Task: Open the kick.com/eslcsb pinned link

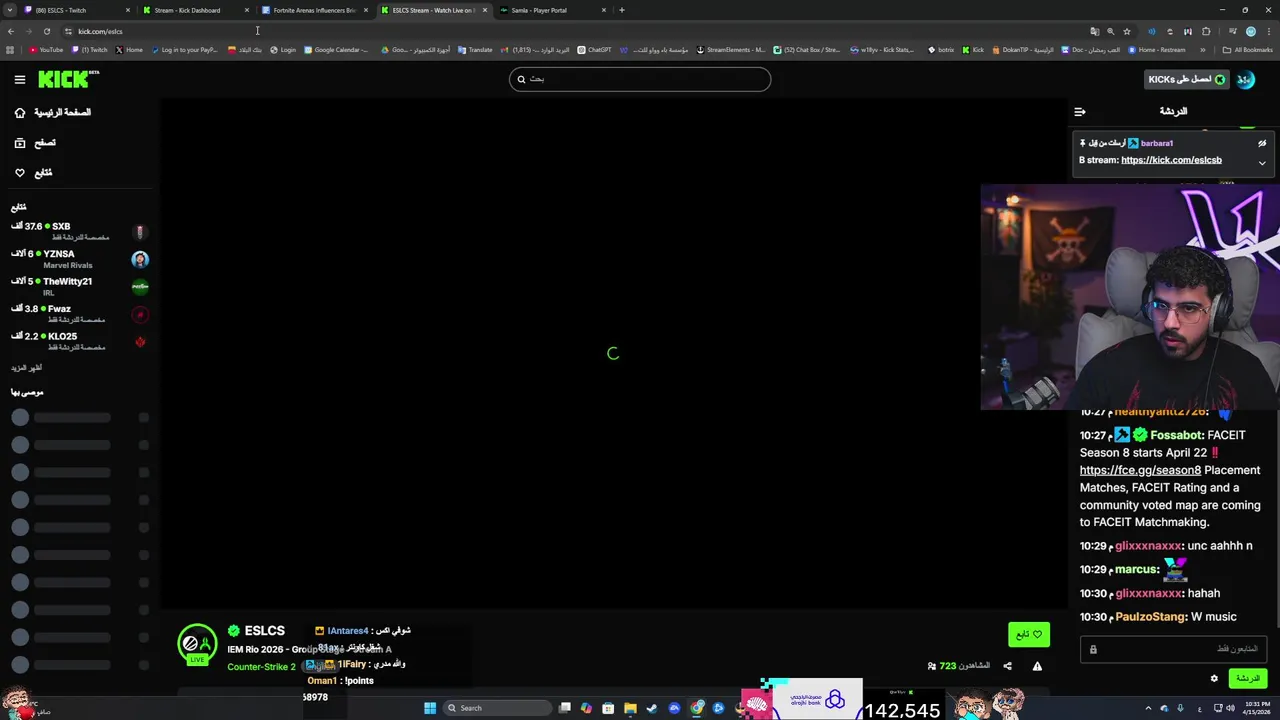Action: click(1171, 160)
